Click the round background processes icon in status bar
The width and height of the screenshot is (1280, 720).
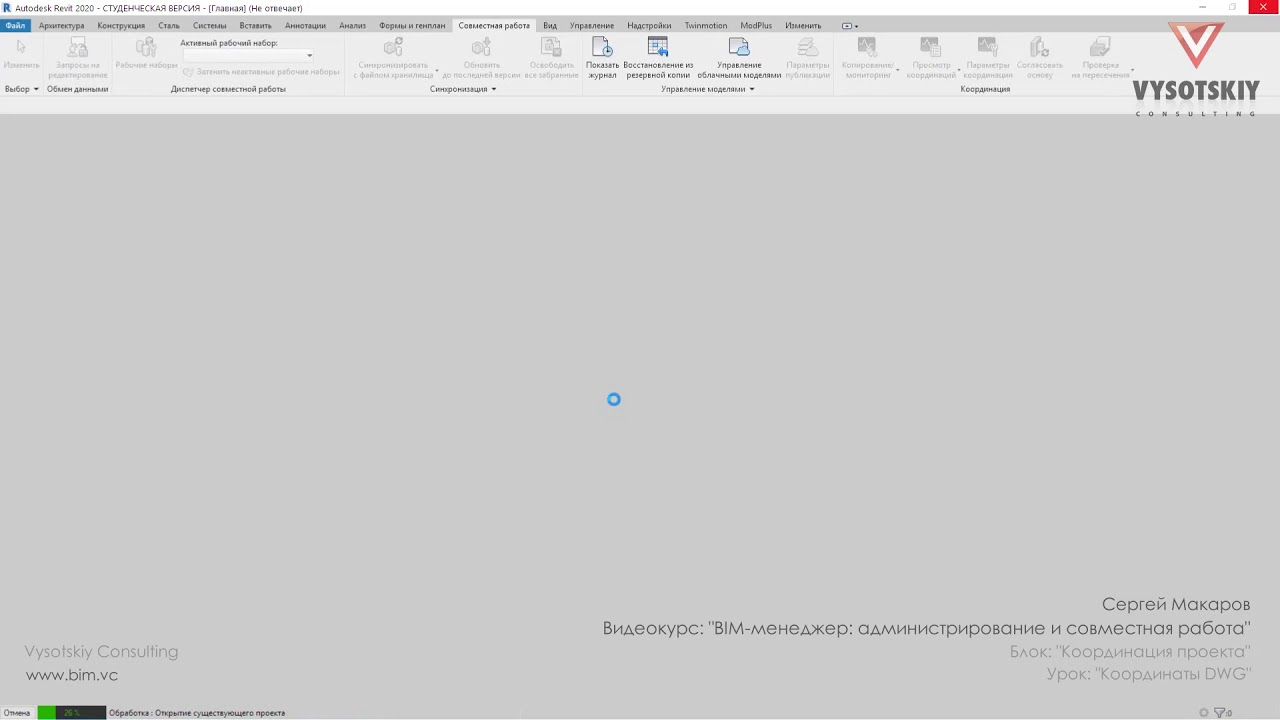coord(1204,713)
